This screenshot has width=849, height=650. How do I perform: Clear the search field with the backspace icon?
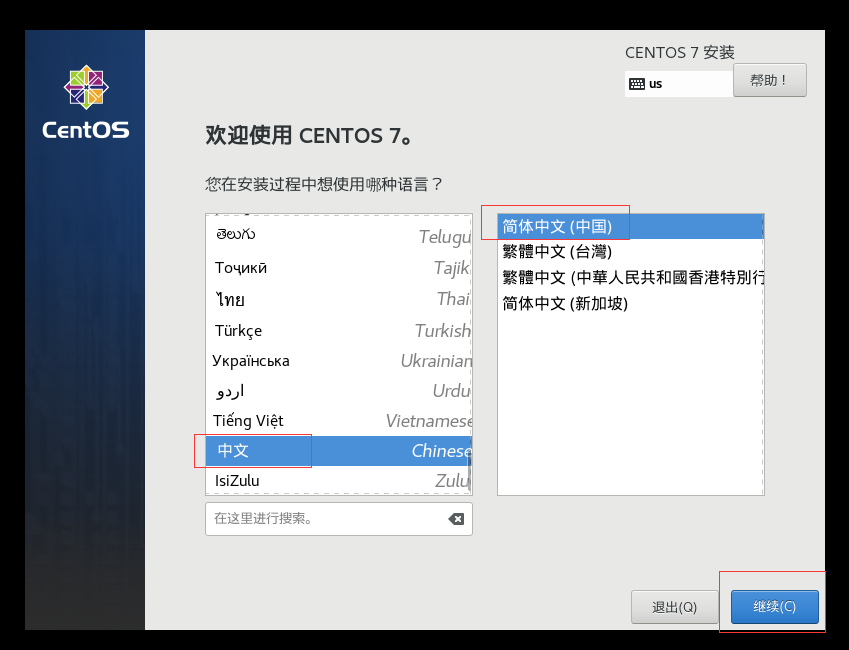456,519
